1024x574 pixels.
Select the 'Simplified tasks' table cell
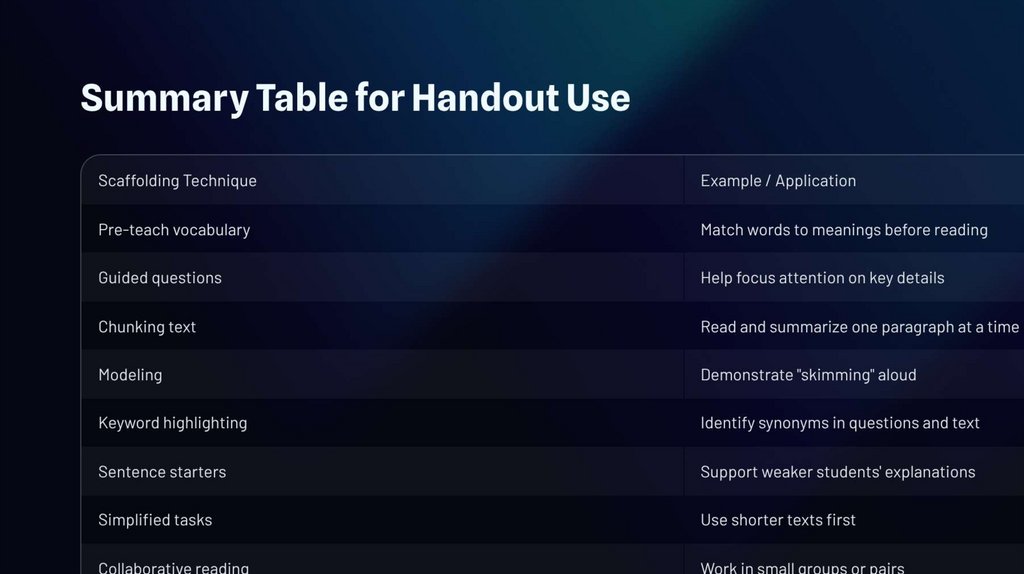155,520
